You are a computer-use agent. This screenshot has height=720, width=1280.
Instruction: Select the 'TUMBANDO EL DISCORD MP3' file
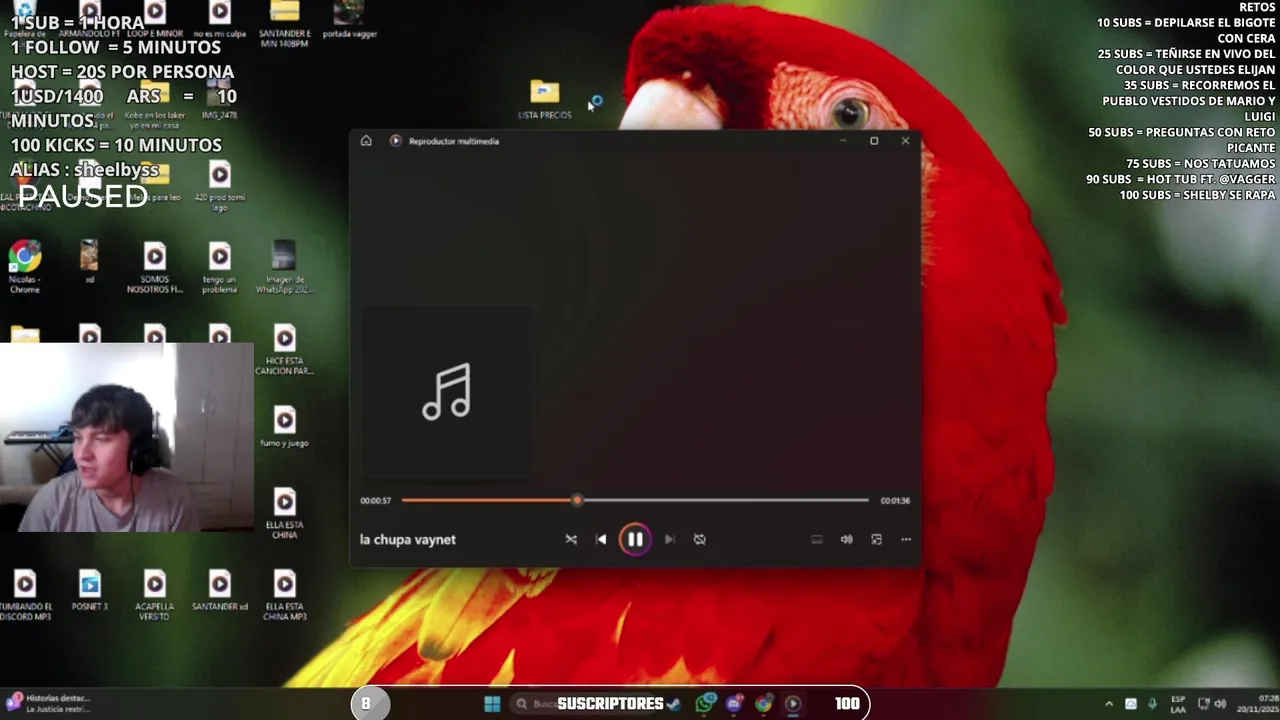pyautogui.click(x=25, y=596)
